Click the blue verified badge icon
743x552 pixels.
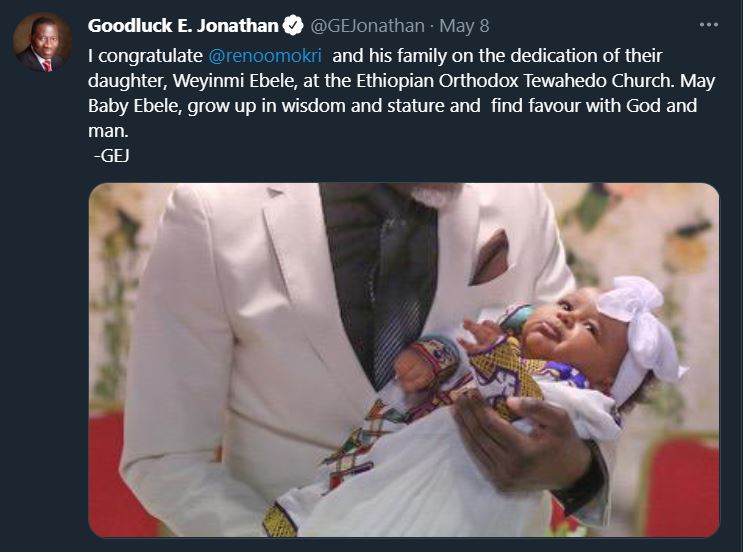point(293,25)
